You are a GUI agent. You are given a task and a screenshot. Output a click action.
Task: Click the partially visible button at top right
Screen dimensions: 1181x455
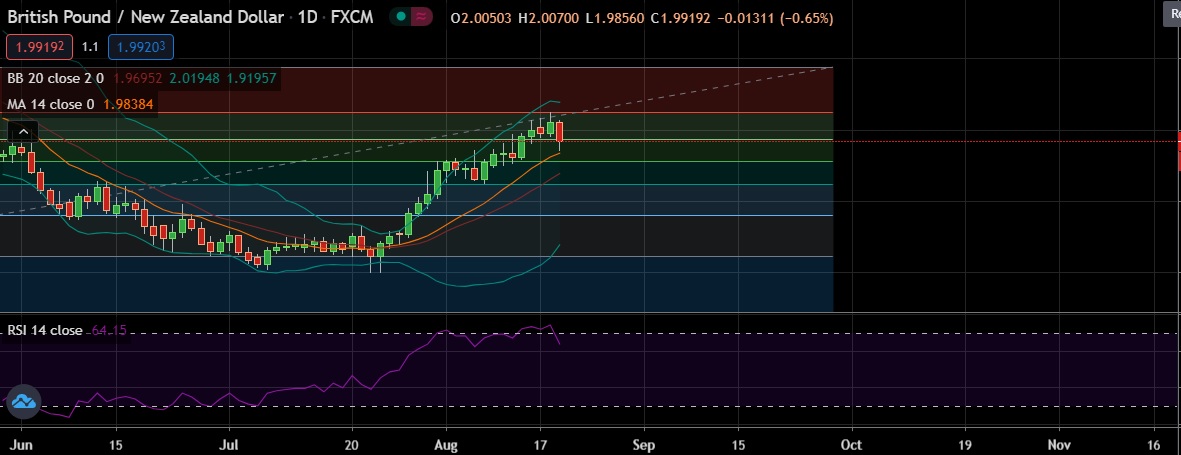1172,14
